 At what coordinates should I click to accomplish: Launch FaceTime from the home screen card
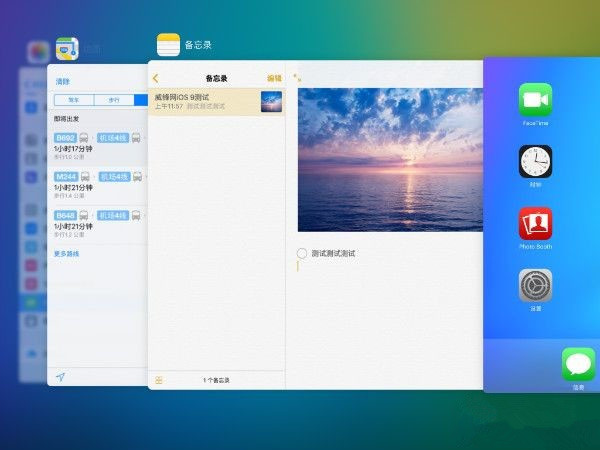pyautogui.click(x=535, y=99)
